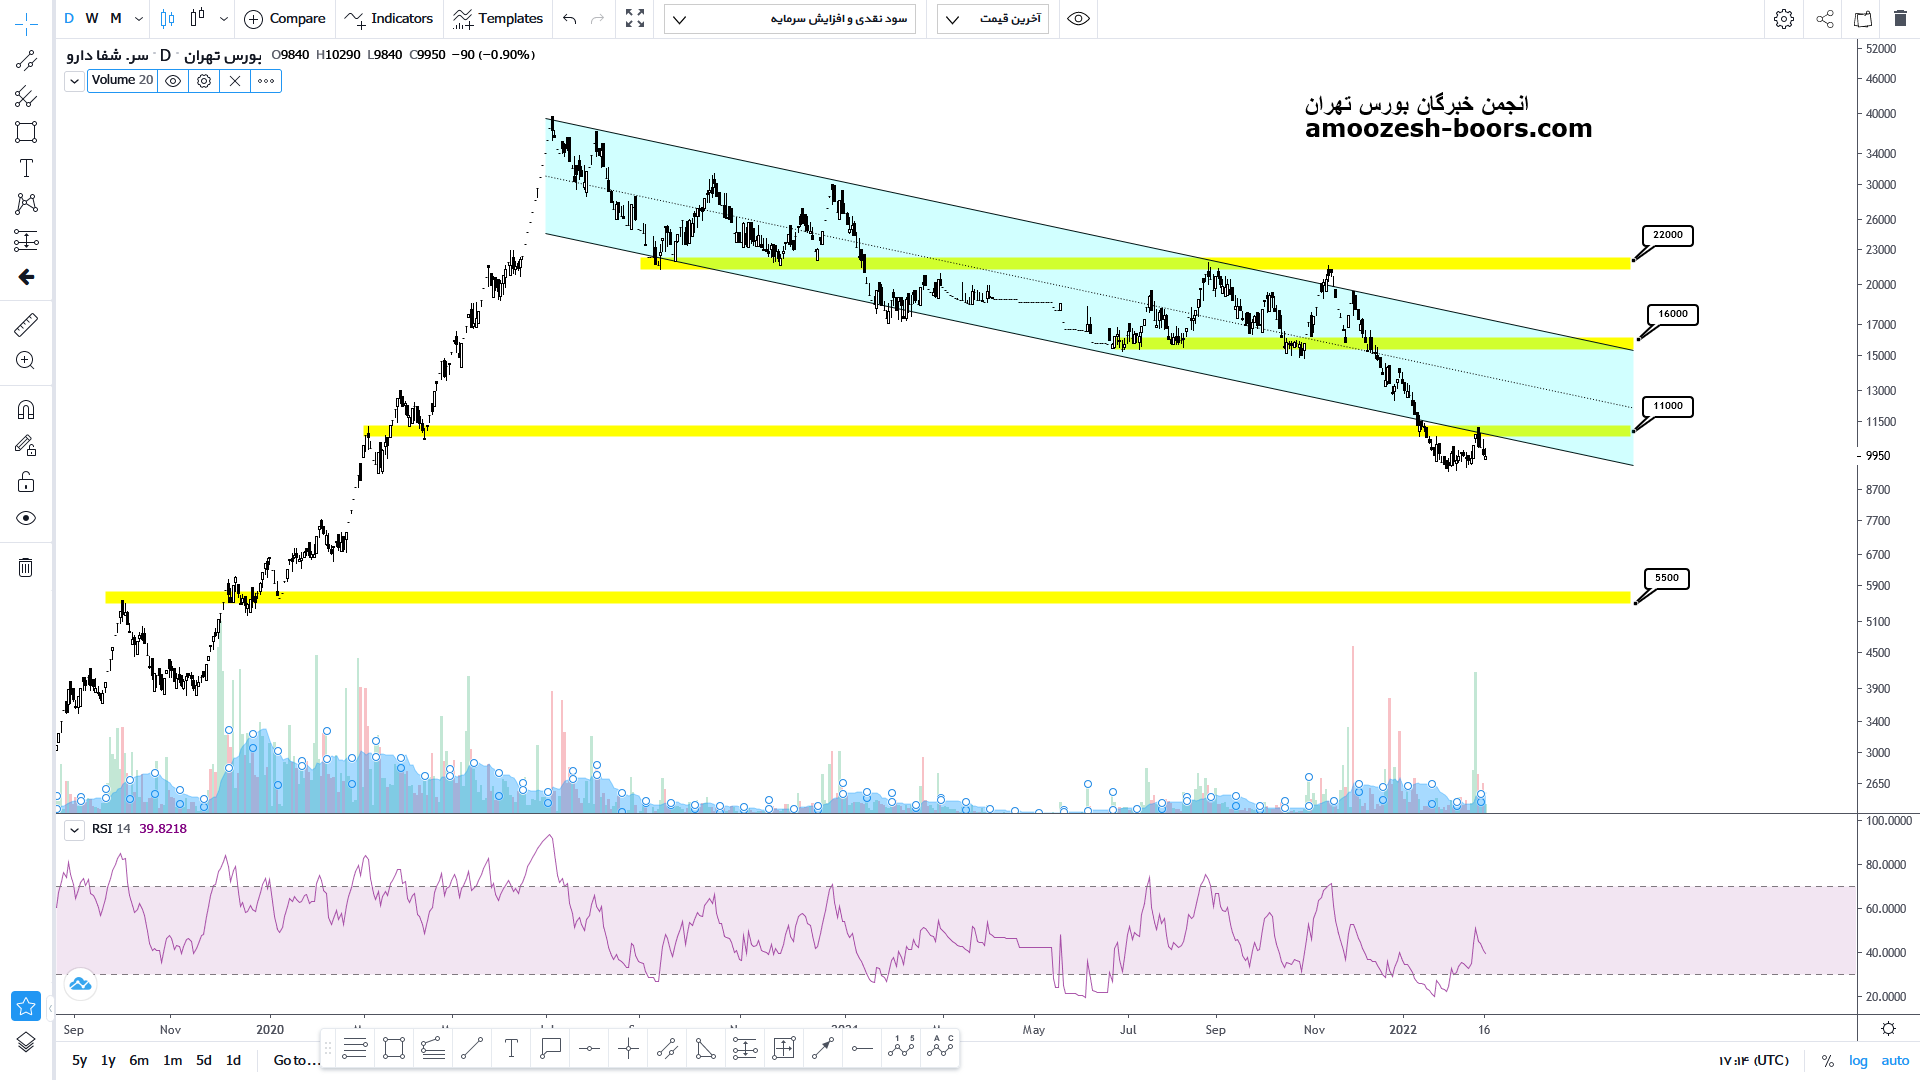
Task: Click the undo arrow in toolbar
Action: [570, 19]
